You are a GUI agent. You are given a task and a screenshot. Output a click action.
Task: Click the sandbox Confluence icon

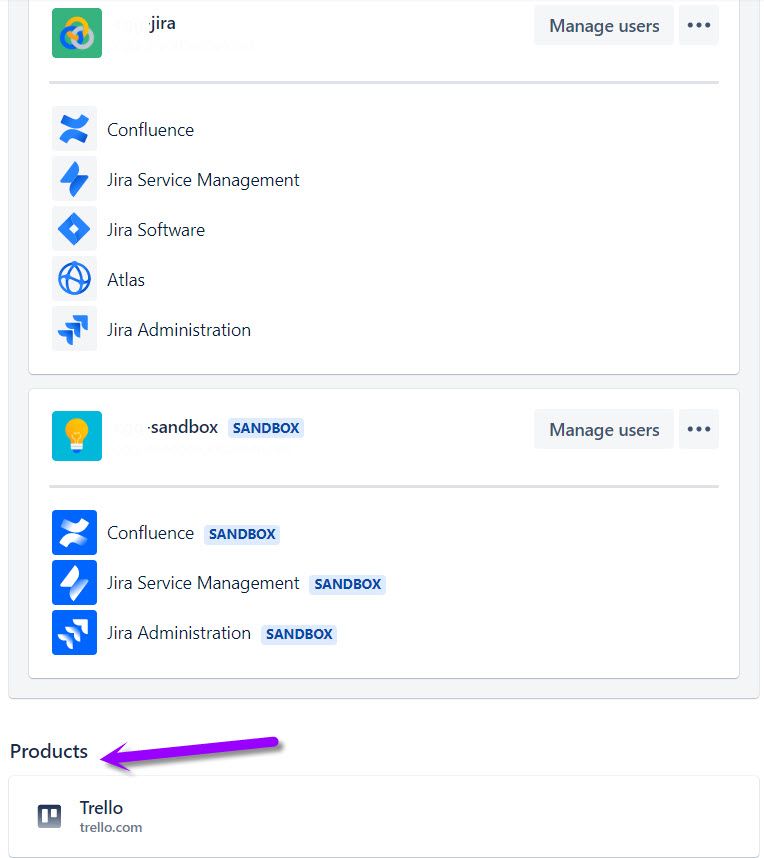tap(74, 532)
